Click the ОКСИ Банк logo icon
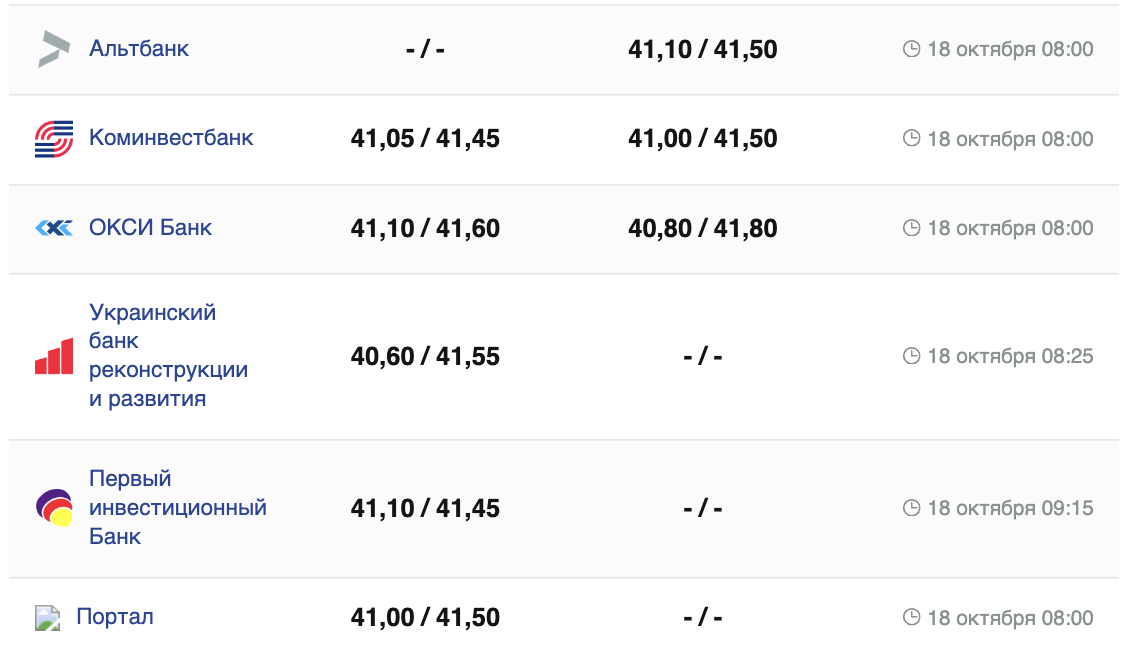 [x=54, y=228]
